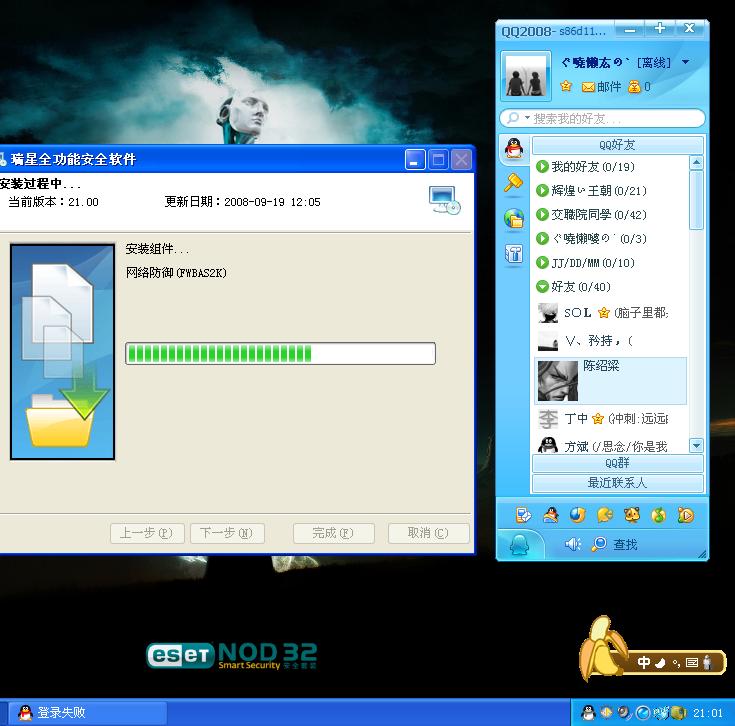
Task: Click the grey disc tray icon
Action: [x=624, y=713]
